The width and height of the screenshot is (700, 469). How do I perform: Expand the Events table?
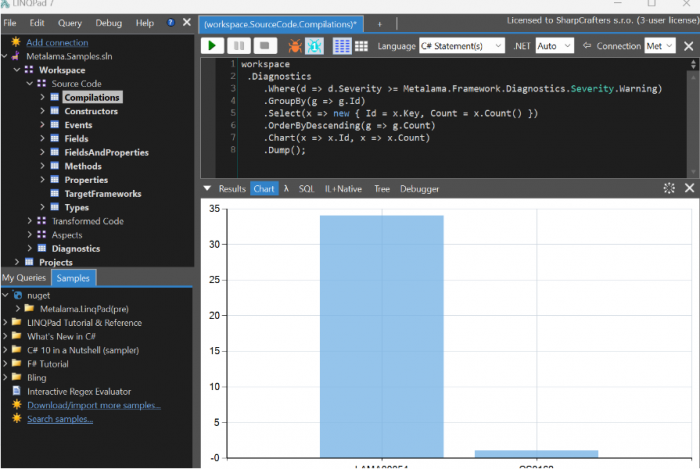42,125
